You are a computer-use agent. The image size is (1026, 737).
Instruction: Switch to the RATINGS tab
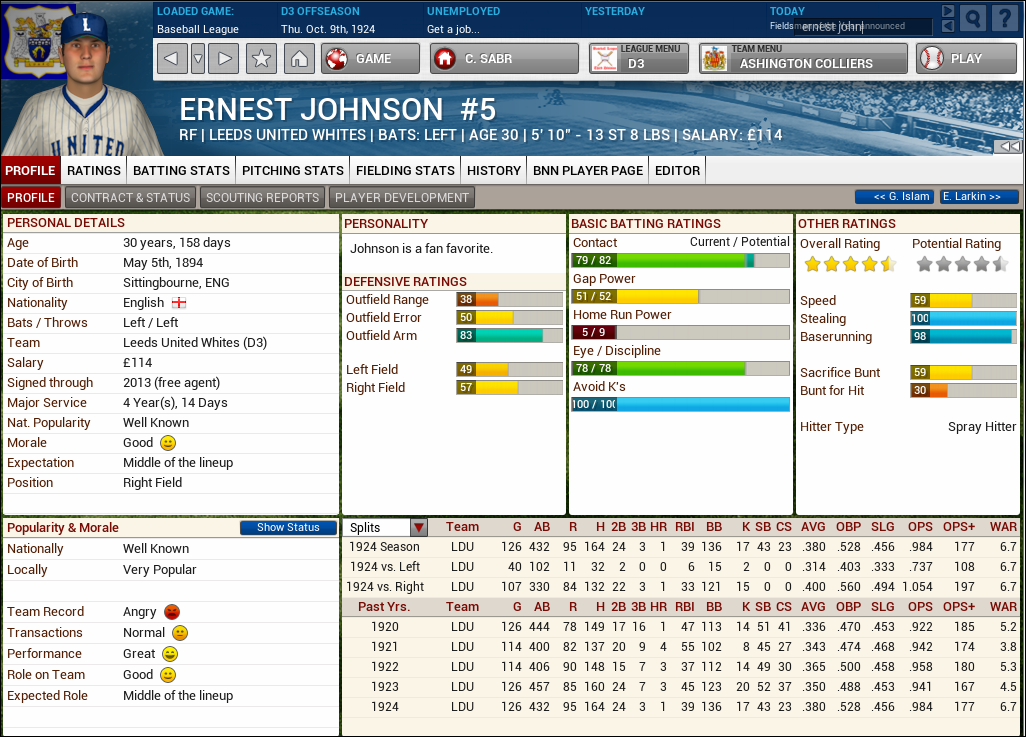coord(93,170)
